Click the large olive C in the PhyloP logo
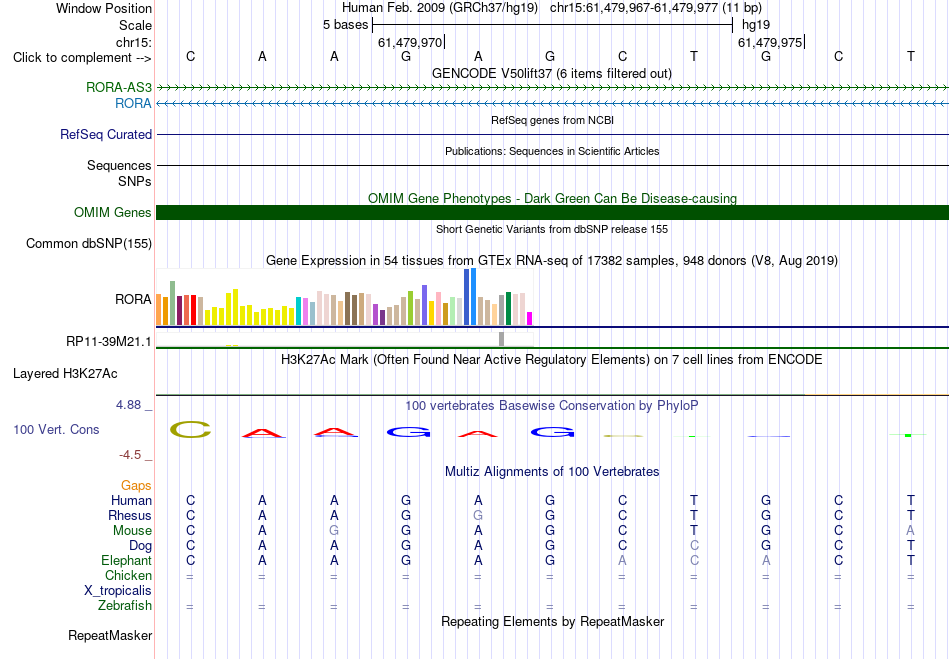This screenshot has height=659, width=950. click(x=191, y=429)
